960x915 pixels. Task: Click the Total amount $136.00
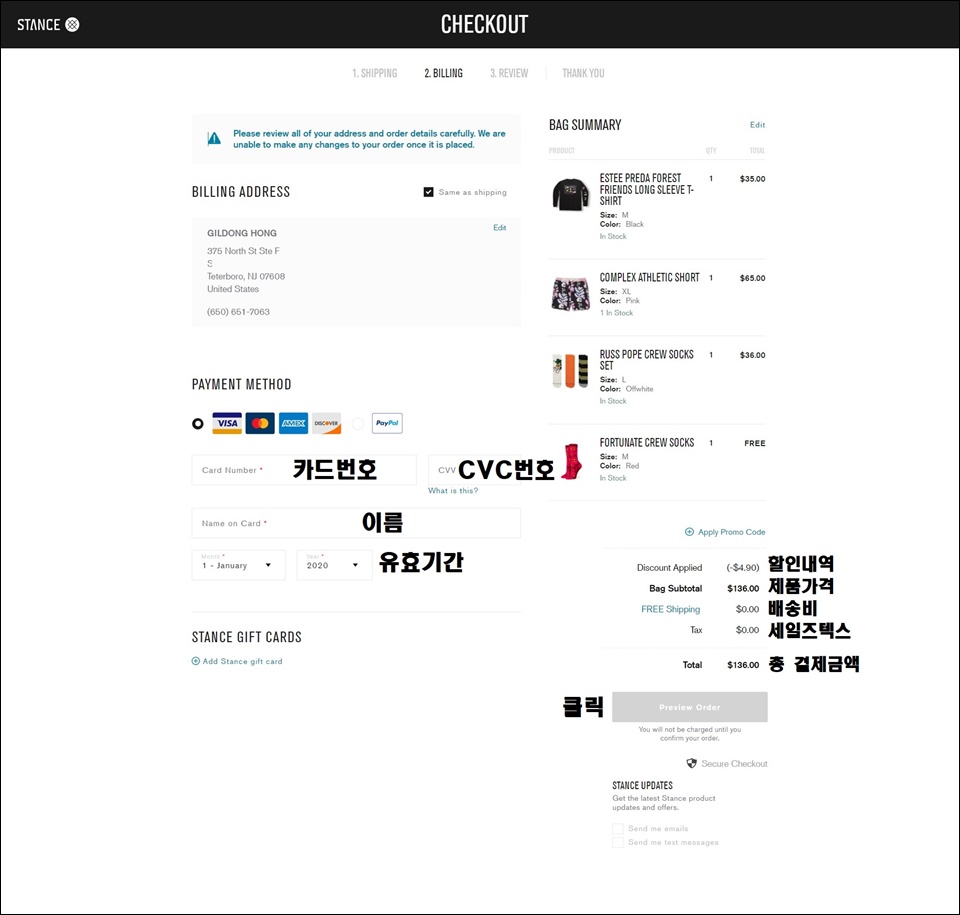point(743,665)
